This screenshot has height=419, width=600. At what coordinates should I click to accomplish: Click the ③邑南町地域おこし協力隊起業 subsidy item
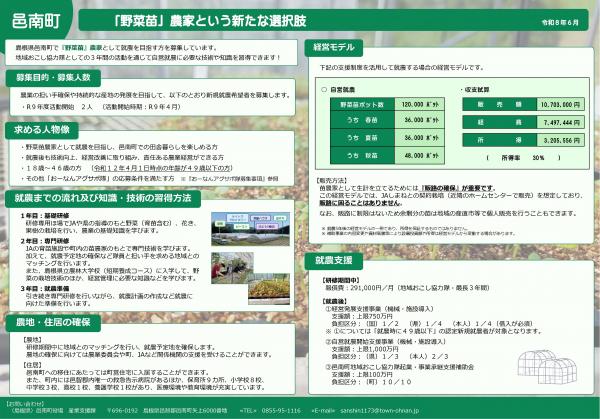(x=399, y=367)
